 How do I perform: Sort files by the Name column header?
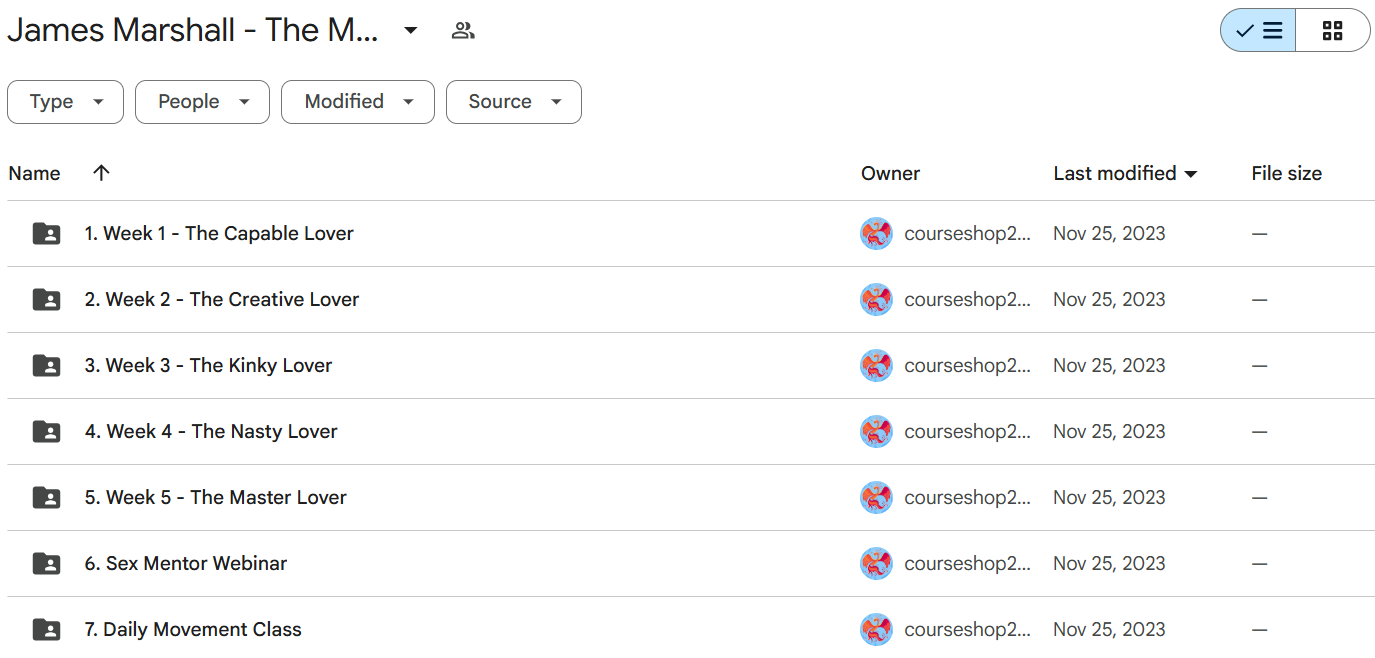[34, 173]
